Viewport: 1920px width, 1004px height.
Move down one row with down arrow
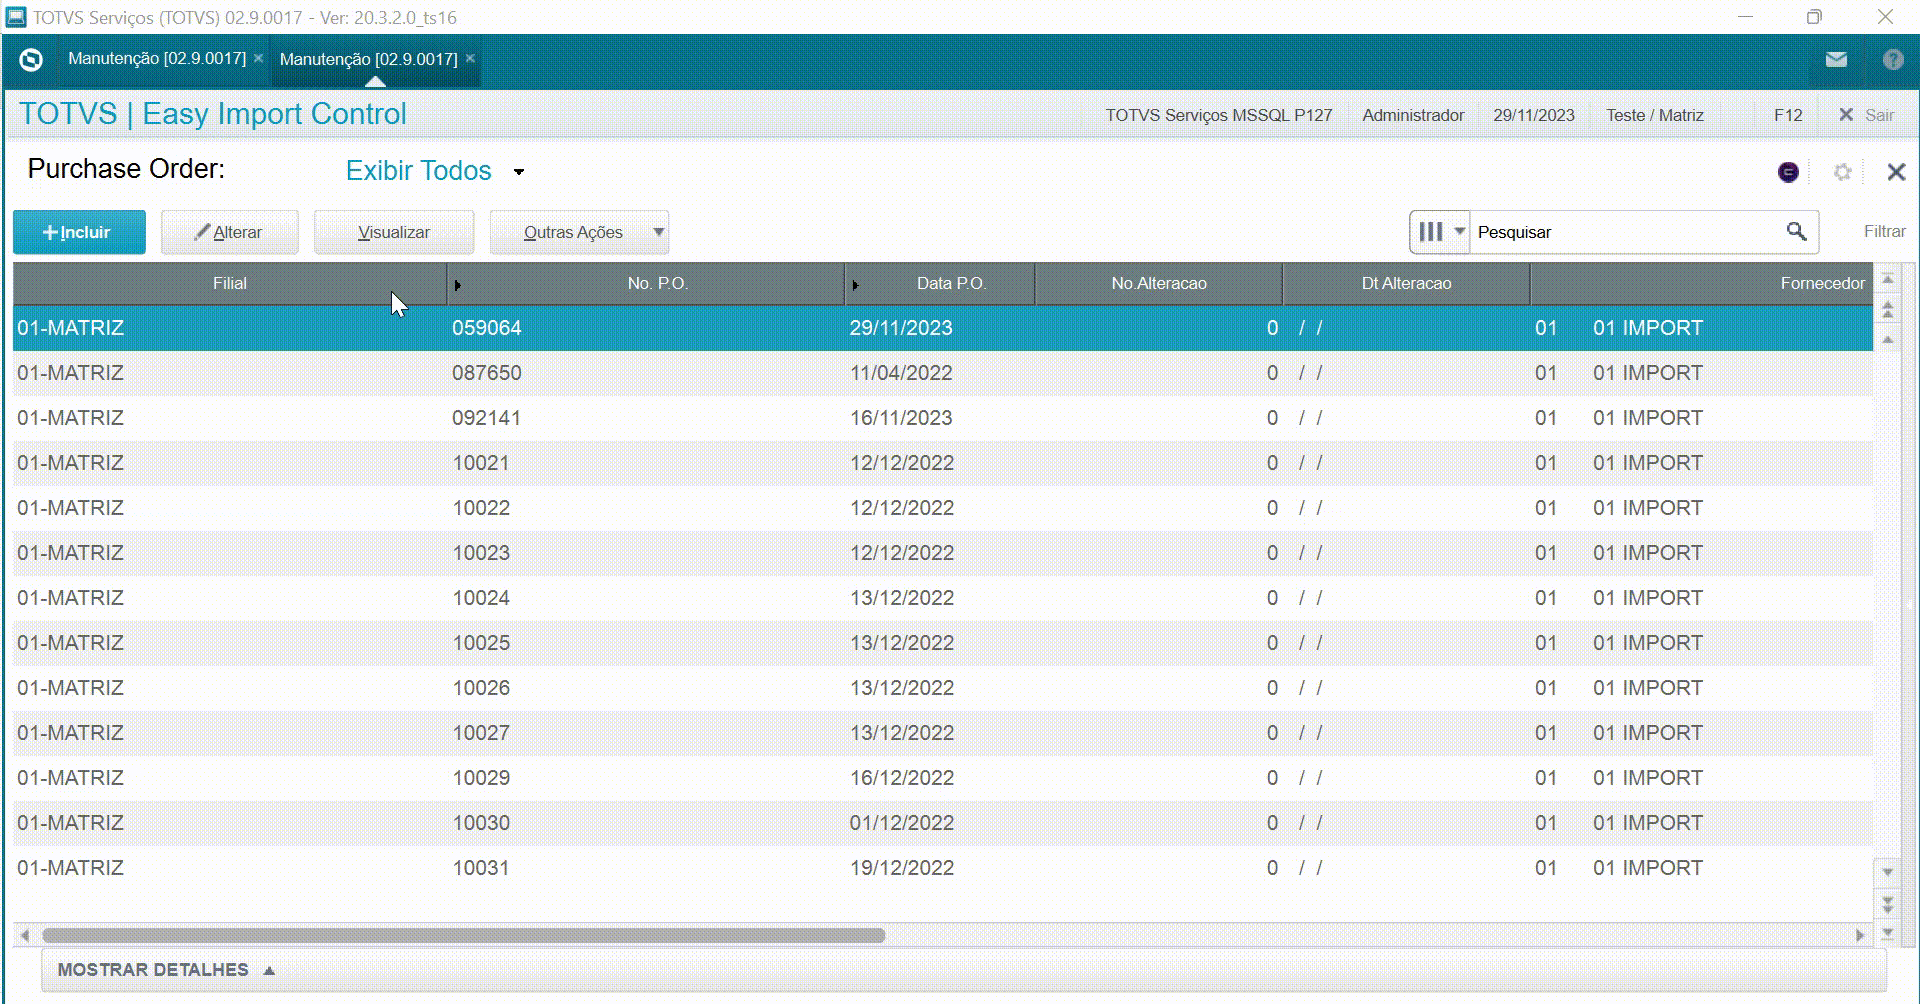1888,872
